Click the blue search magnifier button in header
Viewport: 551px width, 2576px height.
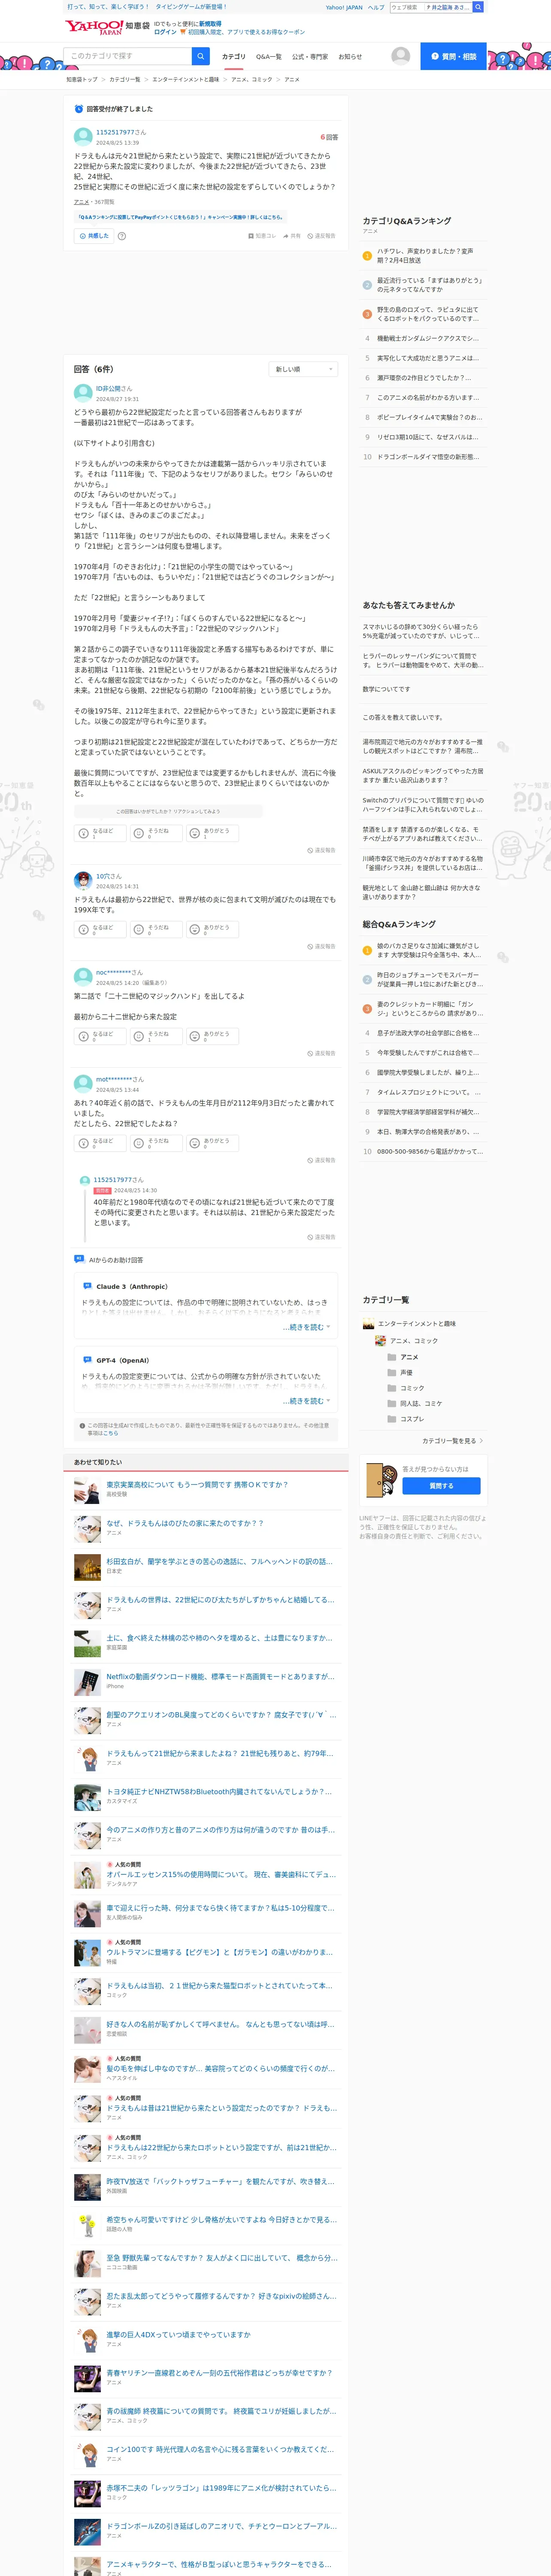[x=201, y=56]
